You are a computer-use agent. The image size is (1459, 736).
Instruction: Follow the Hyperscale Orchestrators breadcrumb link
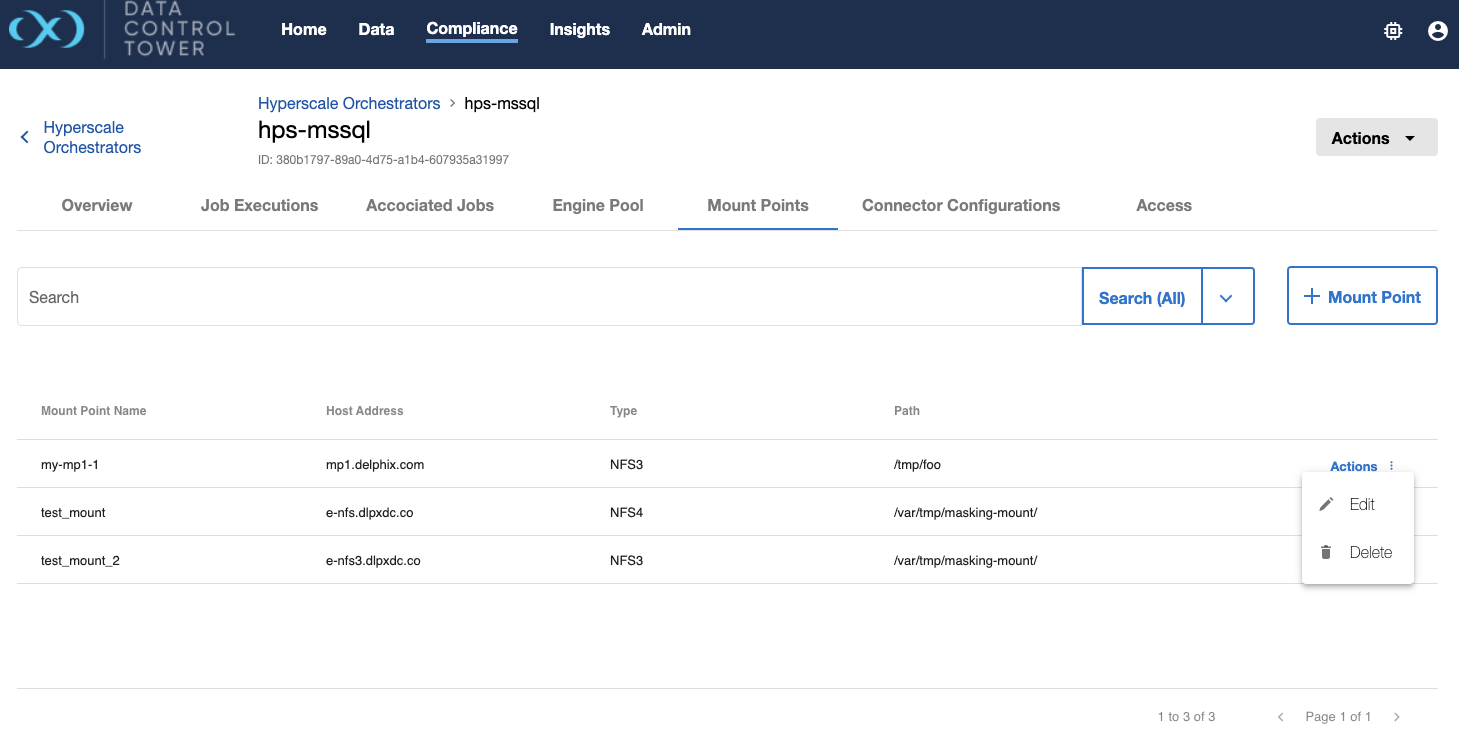click(x=349, y=103)
